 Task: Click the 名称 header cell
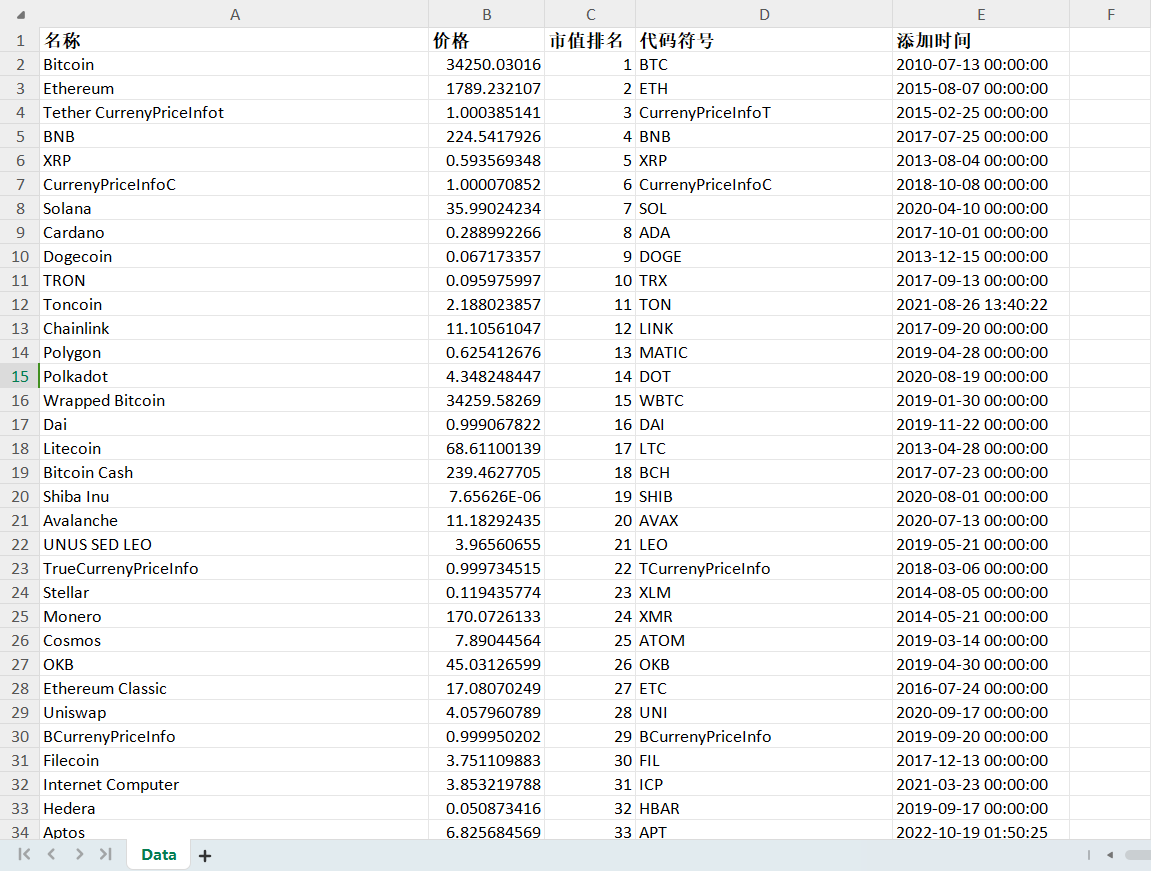tap(234, 40)
